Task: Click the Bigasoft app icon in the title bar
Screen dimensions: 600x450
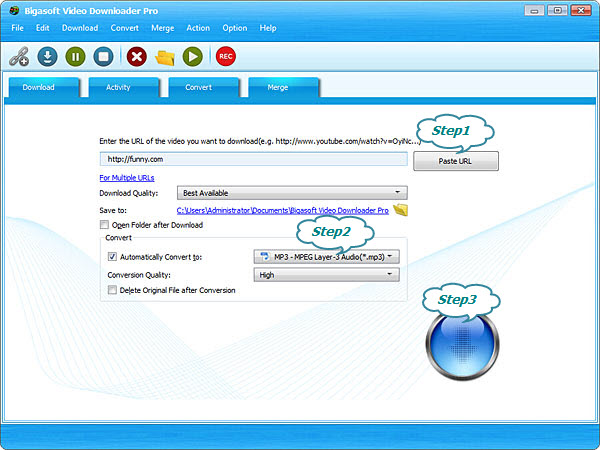Action: [x=14, y=10]
